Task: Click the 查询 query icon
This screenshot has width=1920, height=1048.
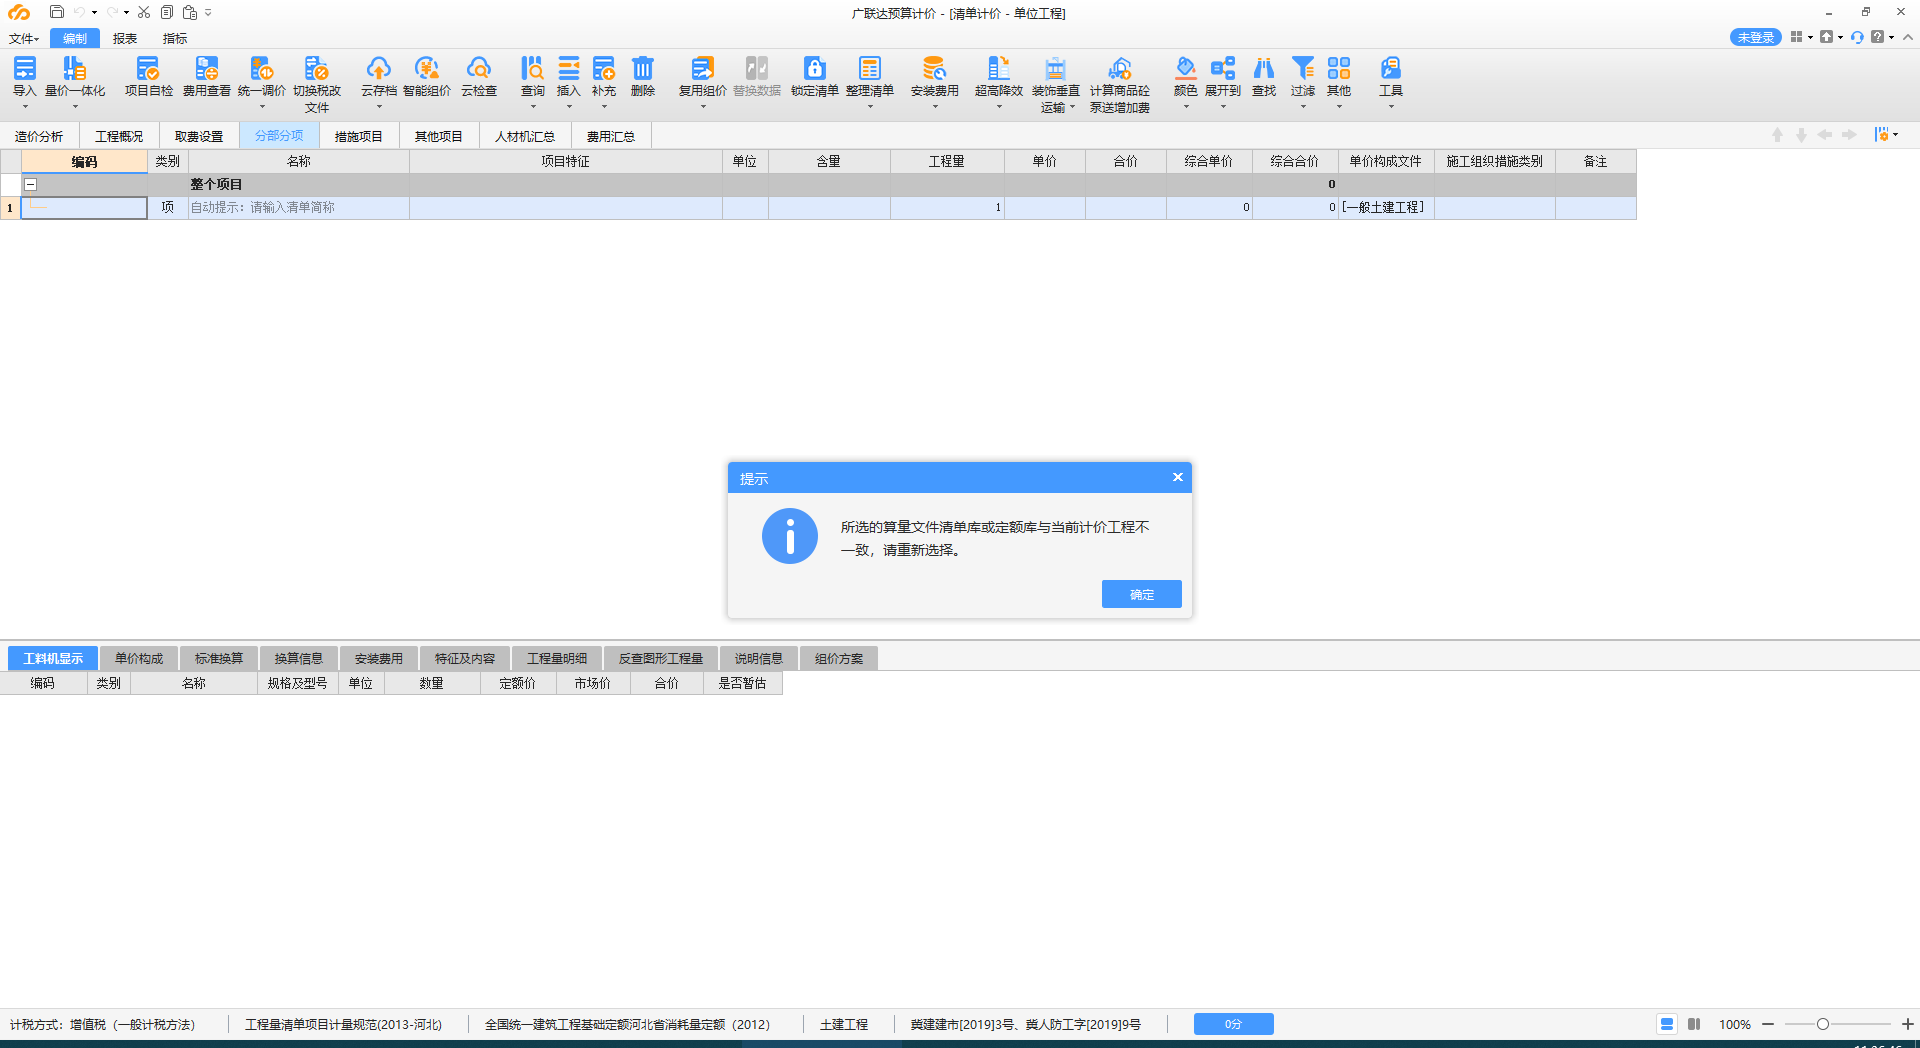Action: pos(533,68)
